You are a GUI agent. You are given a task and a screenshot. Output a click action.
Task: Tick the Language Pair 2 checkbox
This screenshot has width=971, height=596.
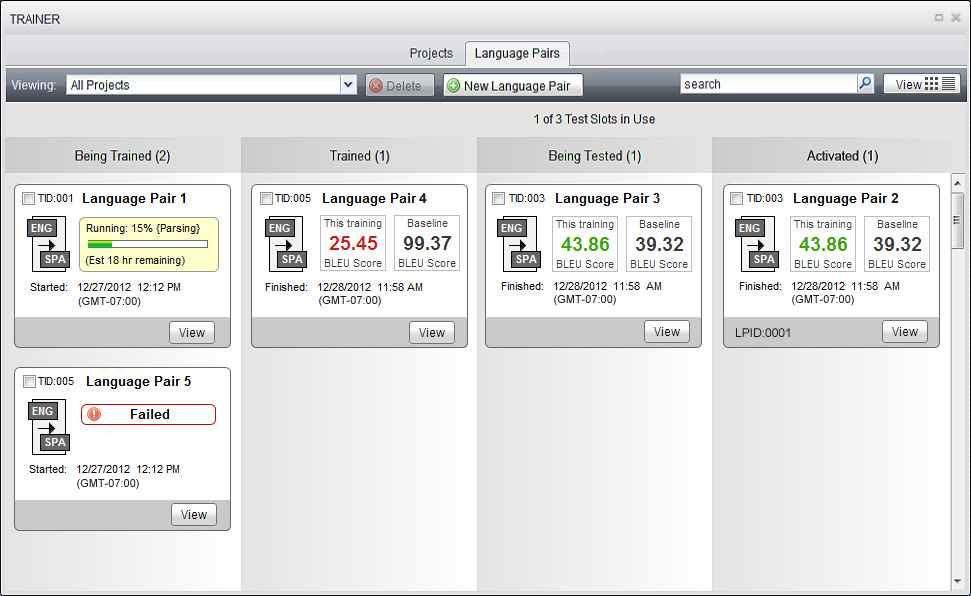click(737, 199)
